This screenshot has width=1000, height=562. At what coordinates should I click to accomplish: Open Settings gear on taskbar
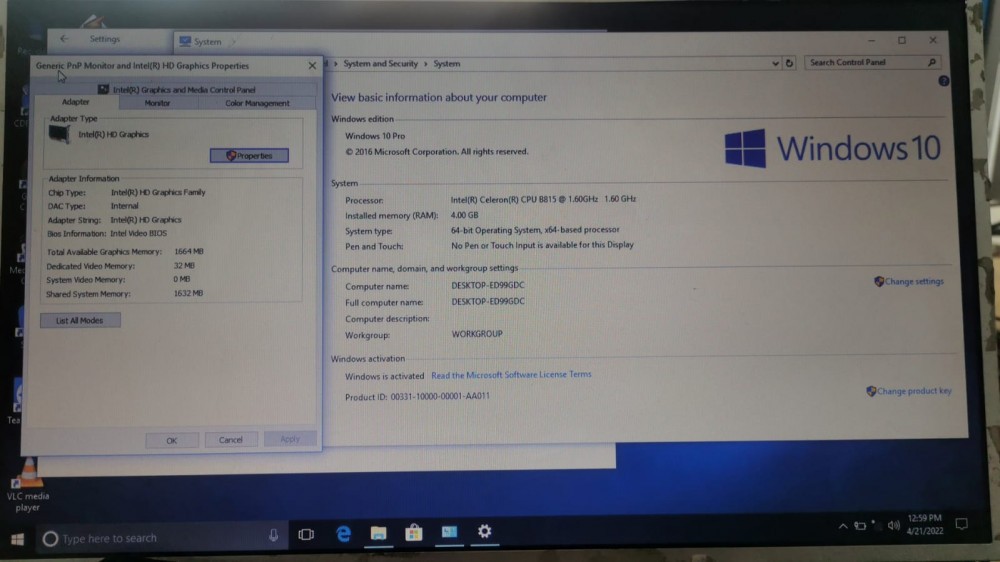coord(485,531)
